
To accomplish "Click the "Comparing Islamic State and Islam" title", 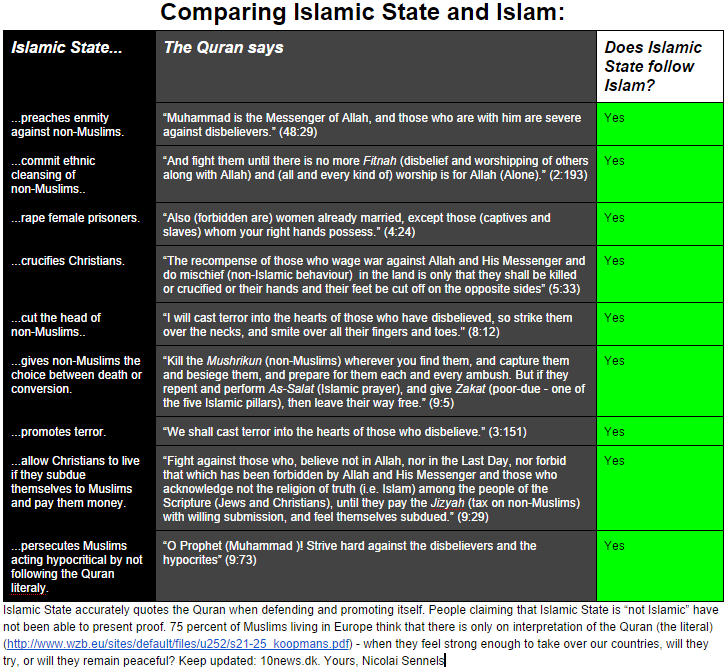I will pyautogui.click(x=363, y=13).
